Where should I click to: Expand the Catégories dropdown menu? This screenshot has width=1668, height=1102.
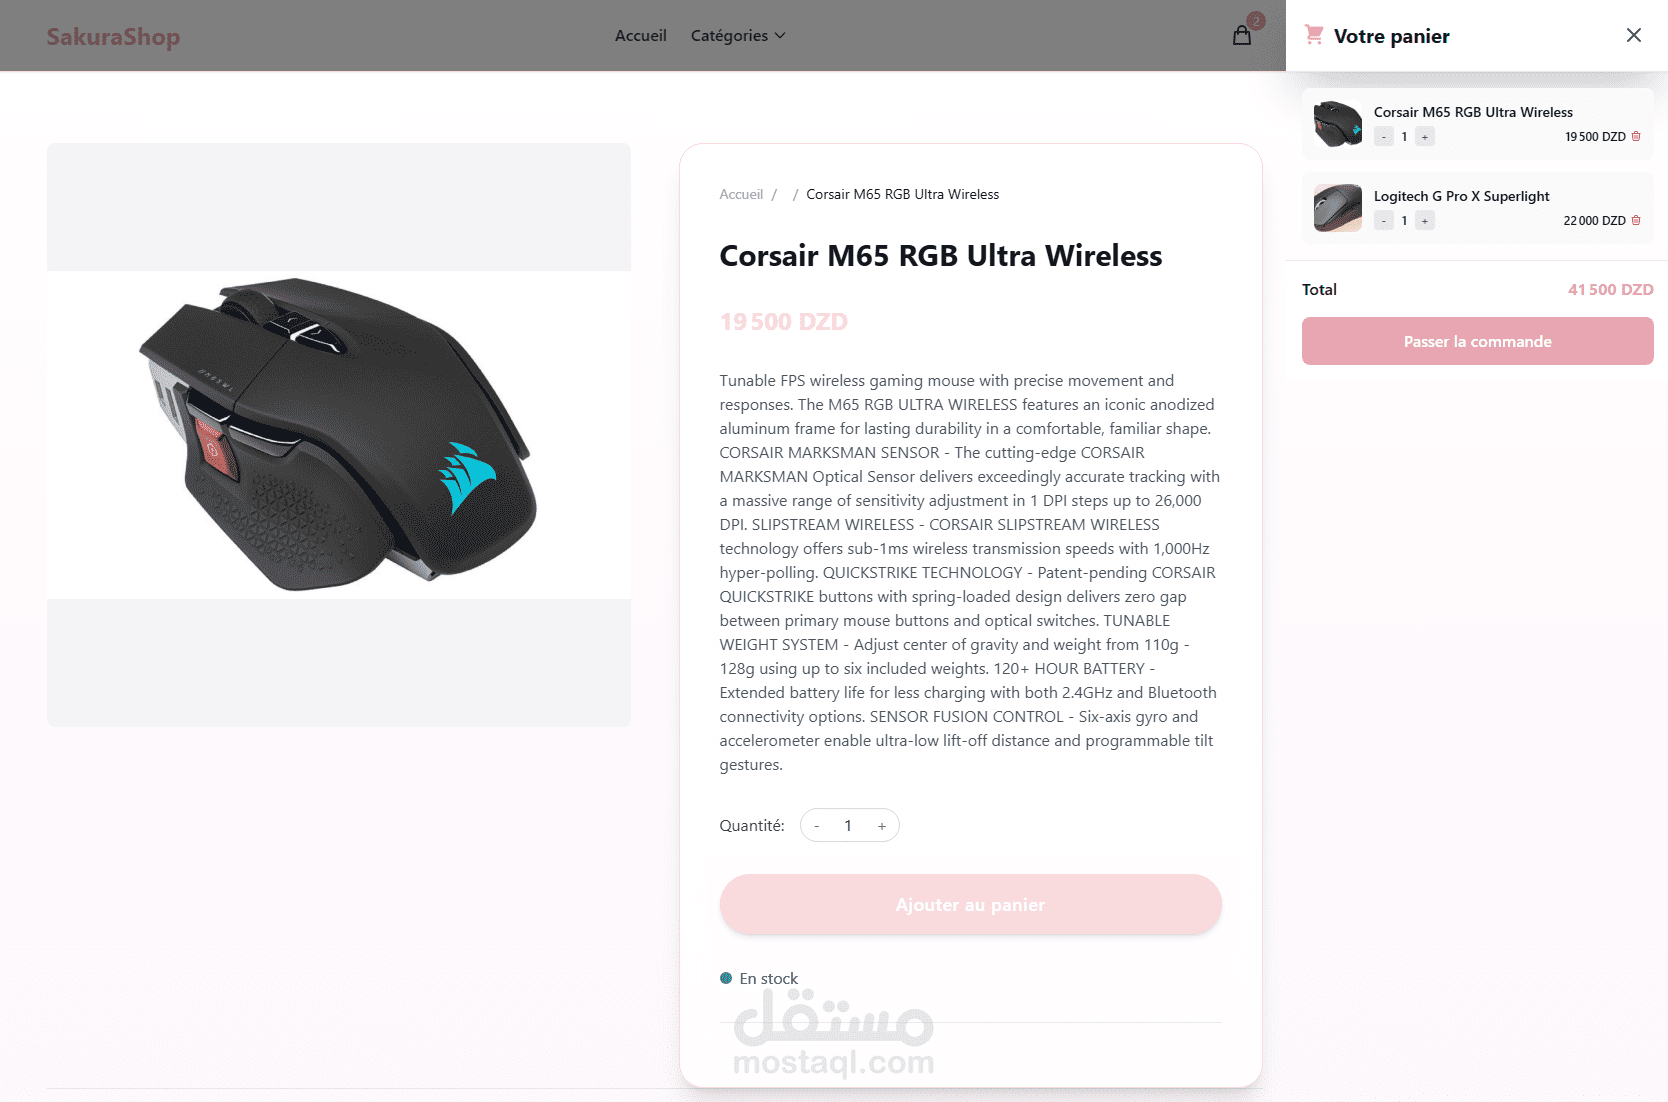point(738,36)
